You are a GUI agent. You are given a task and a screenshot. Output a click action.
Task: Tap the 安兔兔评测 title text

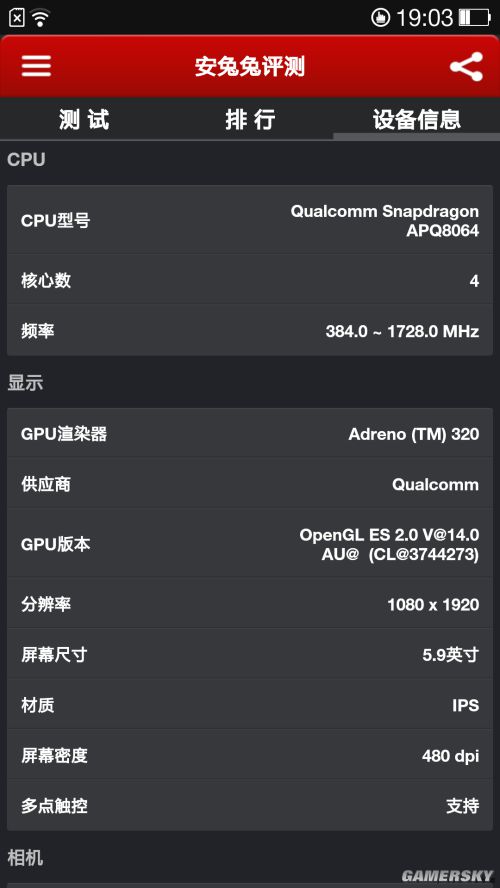point(250,67)
